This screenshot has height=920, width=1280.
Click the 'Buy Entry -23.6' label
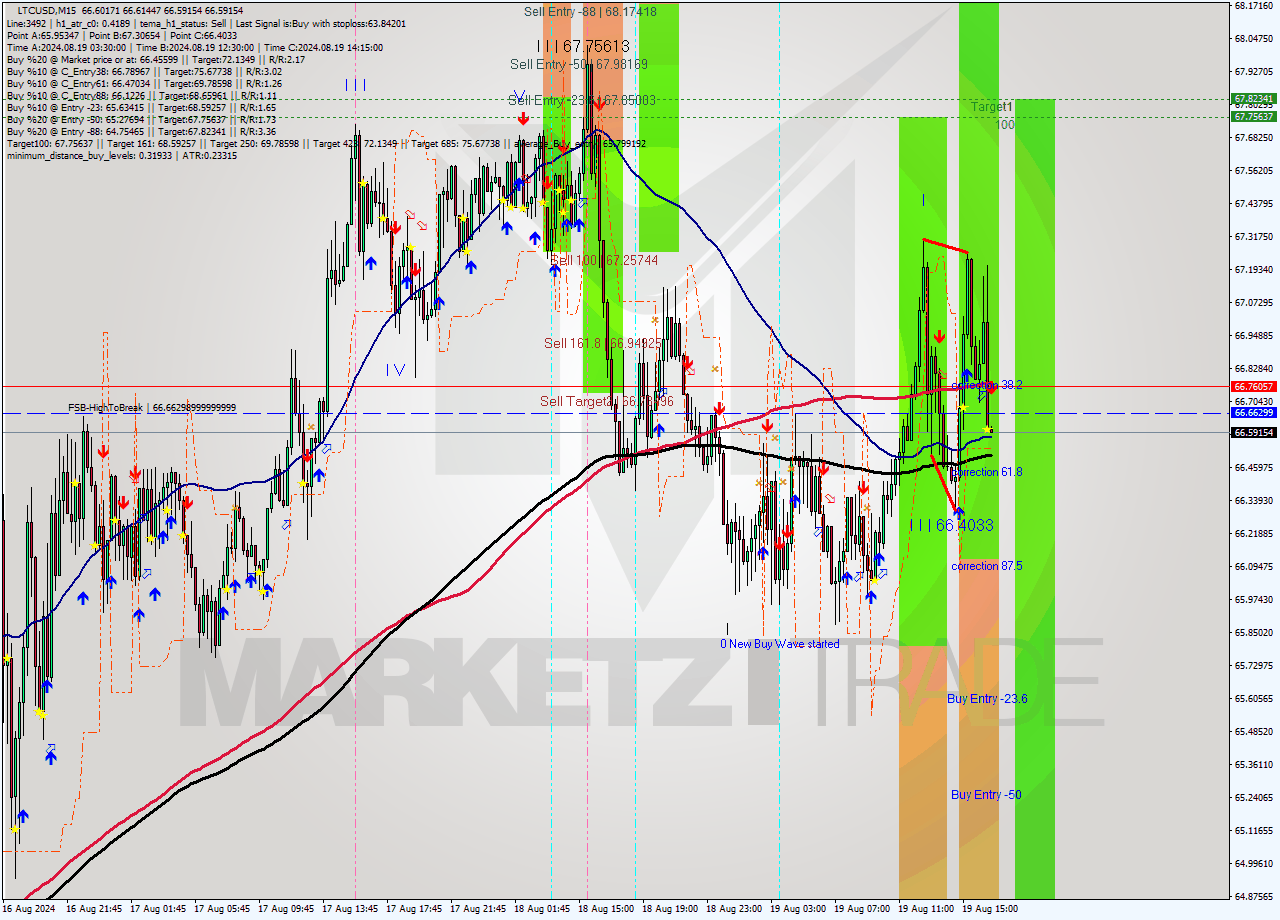pyautogui.click(x=987, y=699)
